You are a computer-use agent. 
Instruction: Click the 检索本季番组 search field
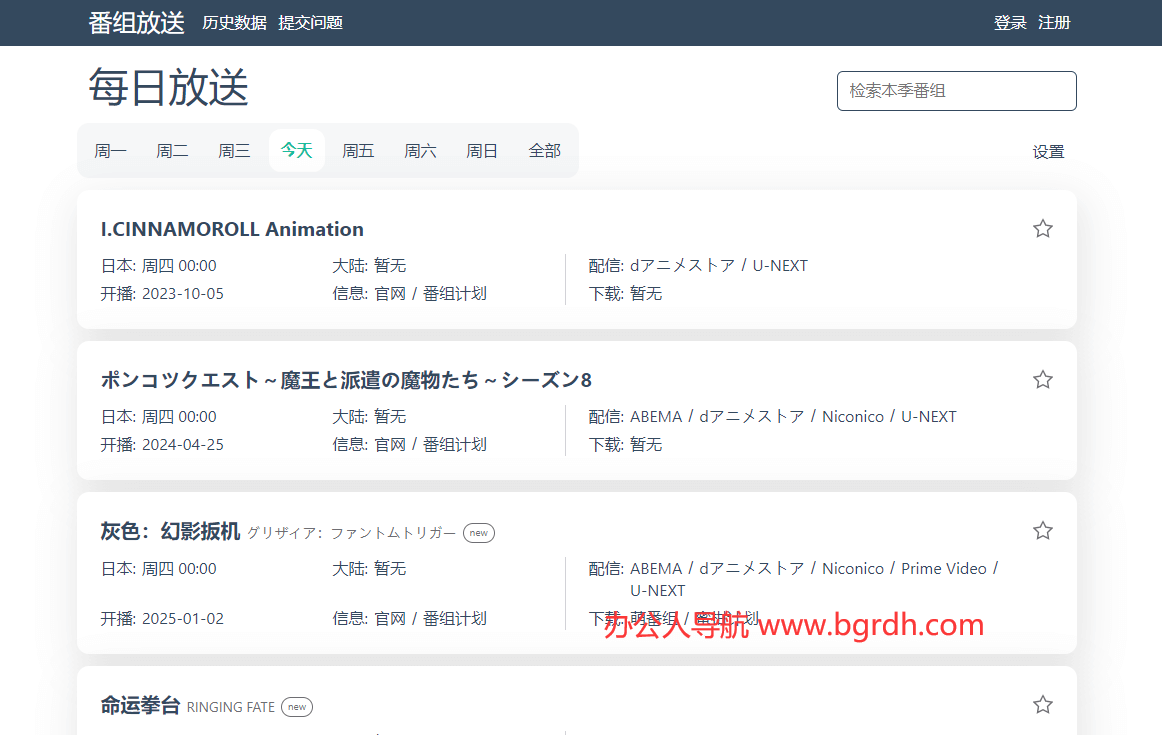pyautogui.click(x=956, y=91)
